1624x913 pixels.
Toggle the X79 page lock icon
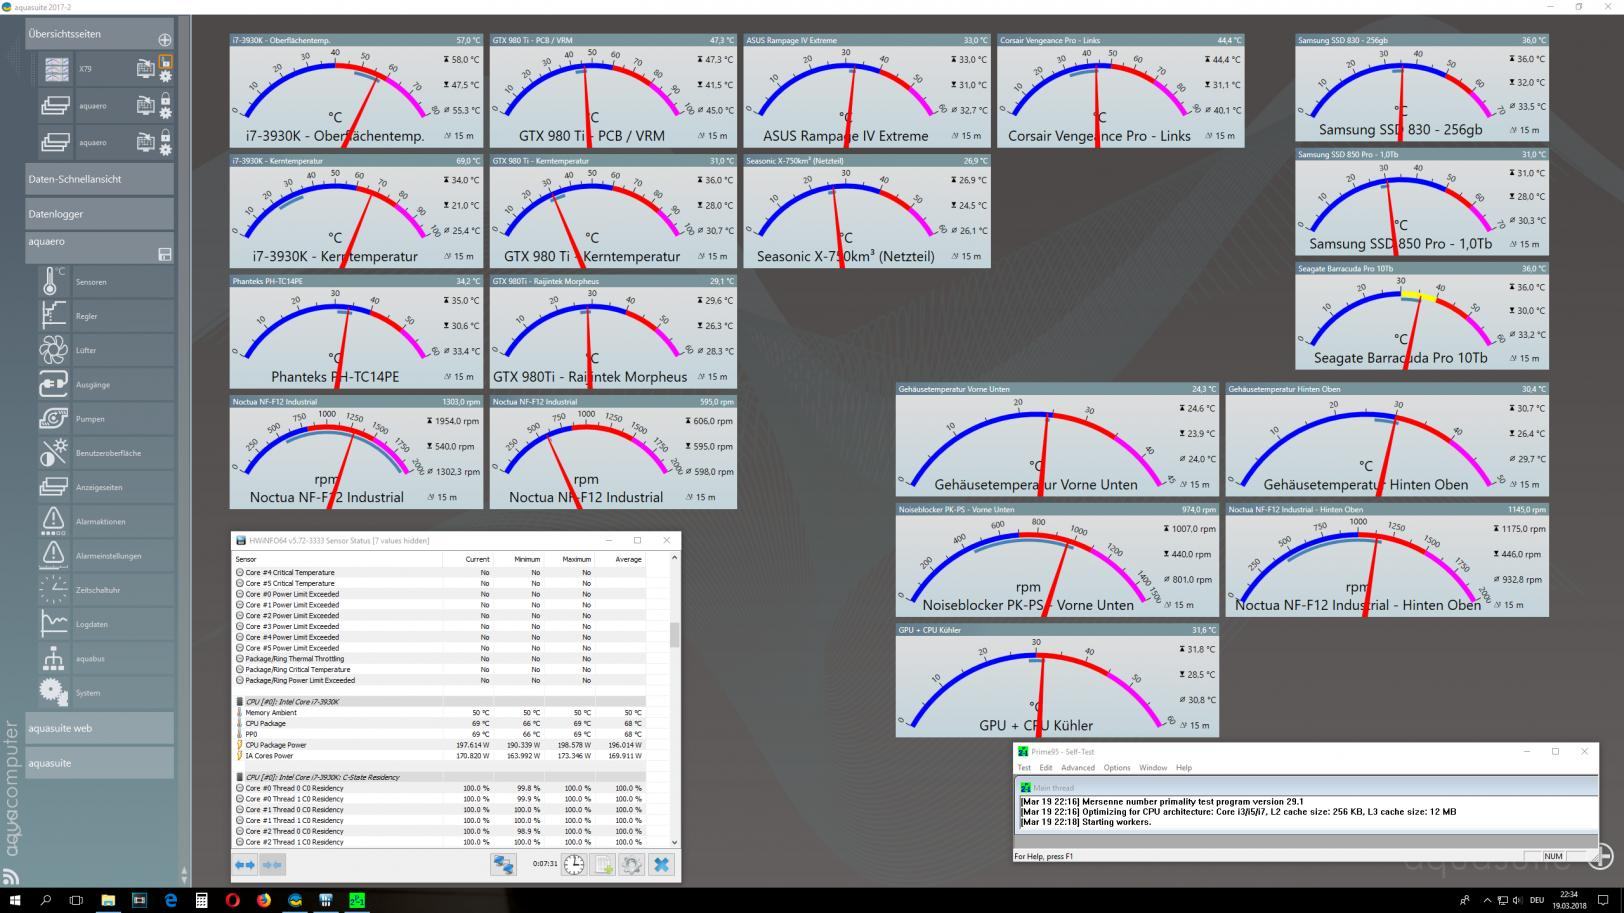pos(166,62)
